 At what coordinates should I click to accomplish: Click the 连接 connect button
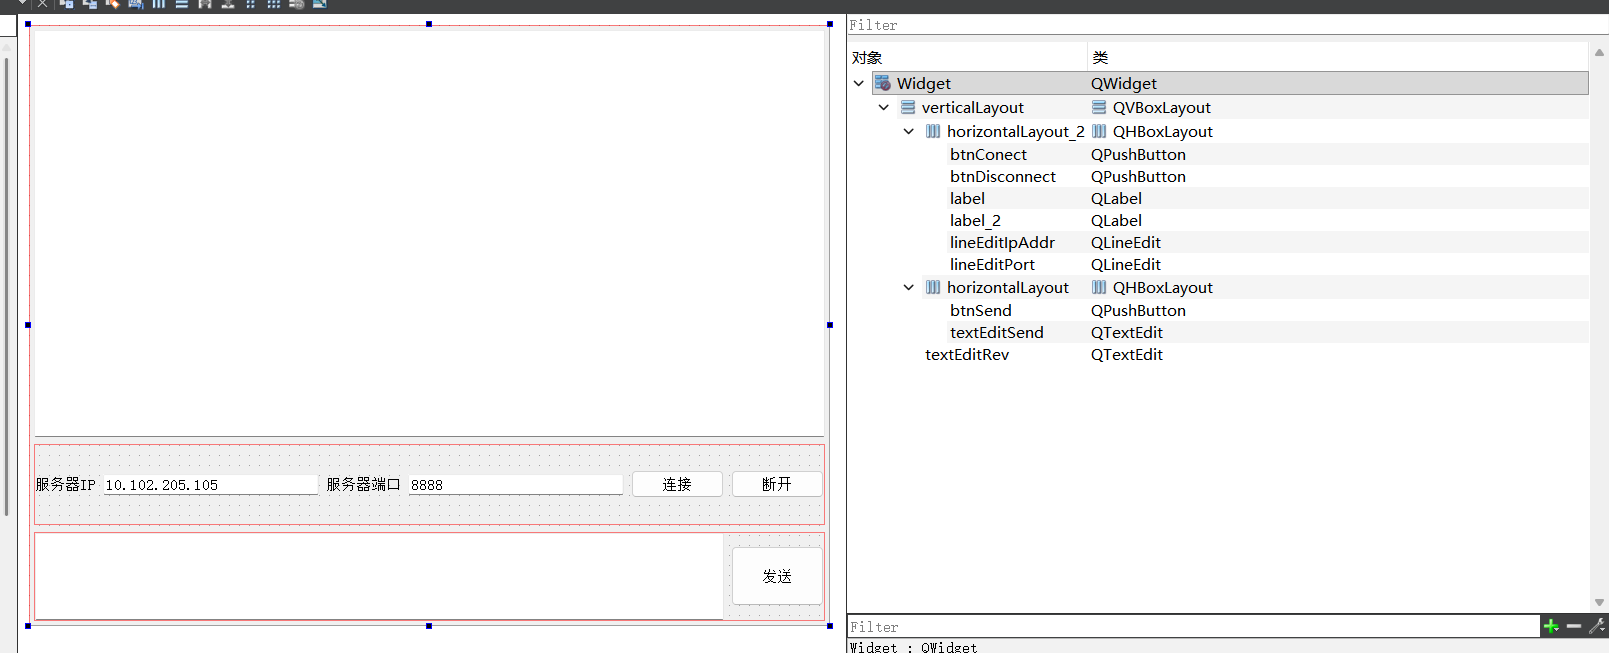pyautogui.click(x=677, y=484)
